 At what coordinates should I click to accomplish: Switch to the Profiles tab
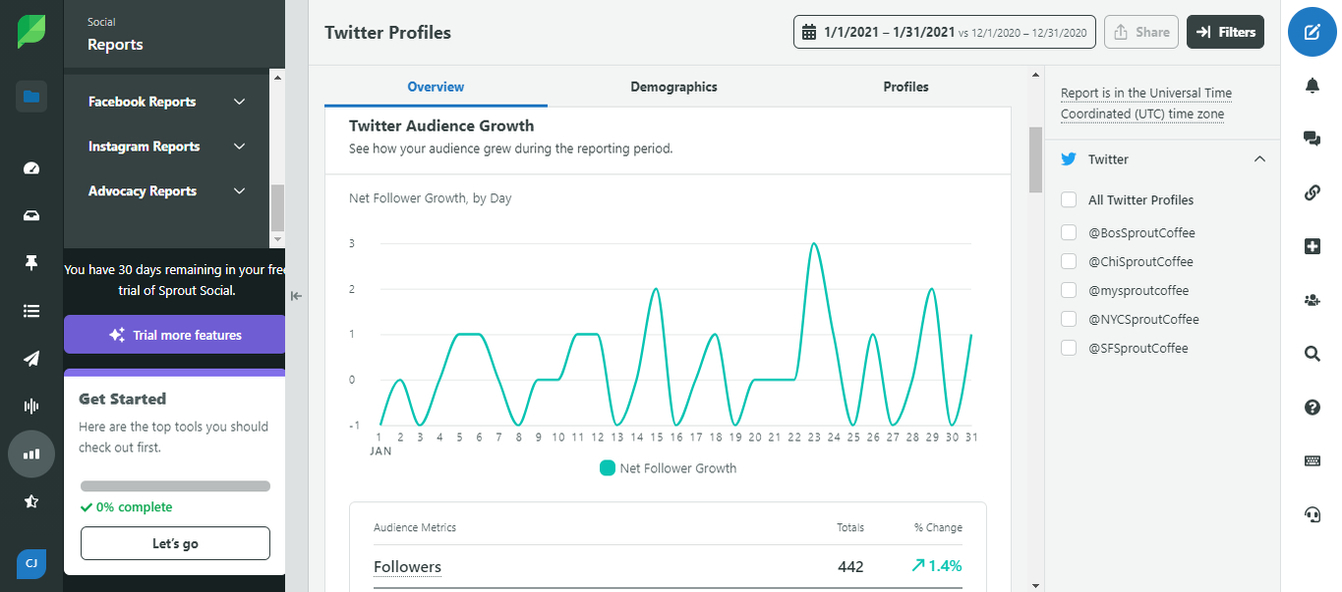coord(906,87)
